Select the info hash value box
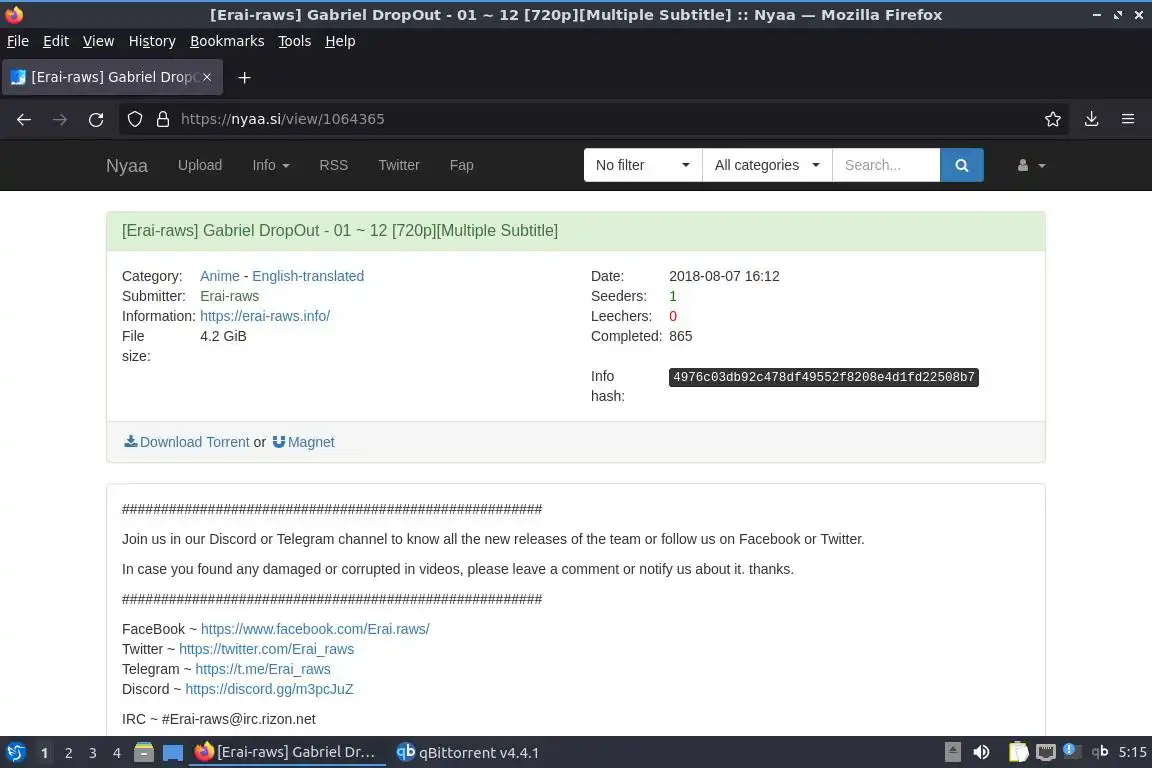 click(824, 377)
